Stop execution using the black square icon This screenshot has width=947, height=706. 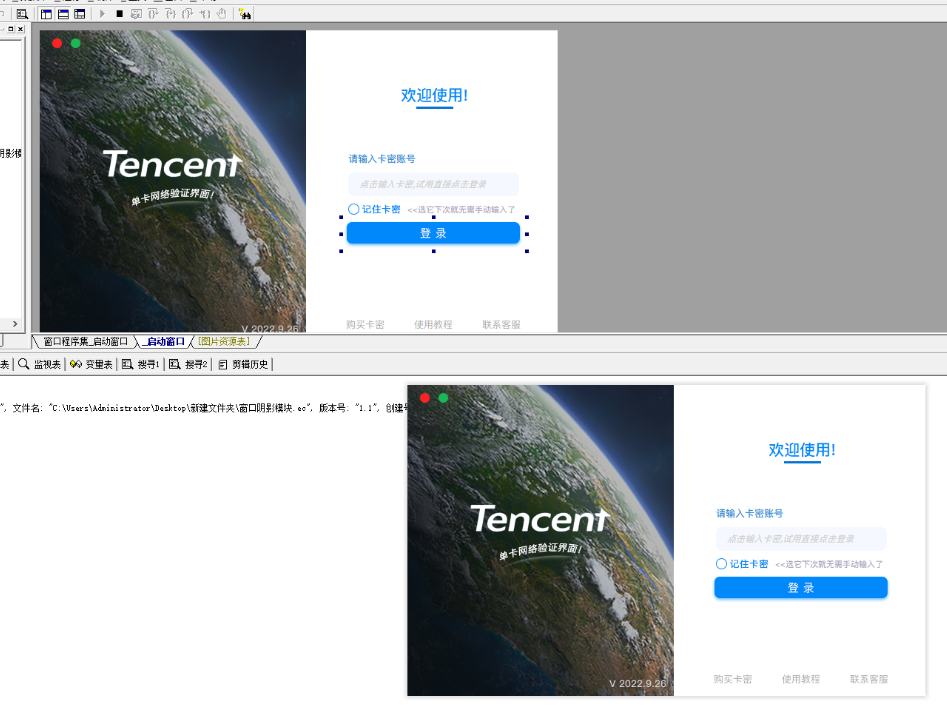point(119,14)
